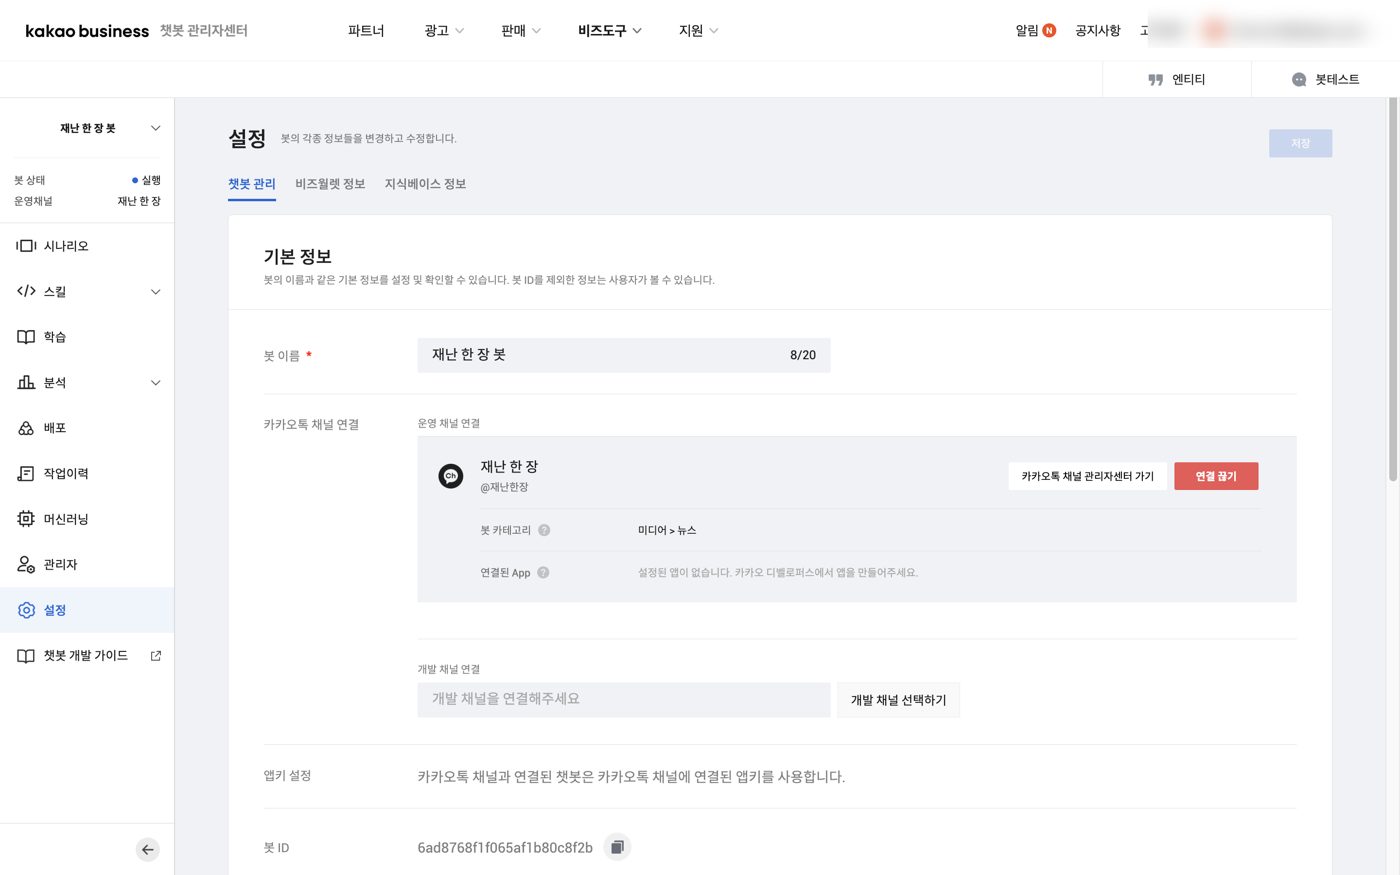Expand the 분석 submenu chevron

tap(155, 383)
